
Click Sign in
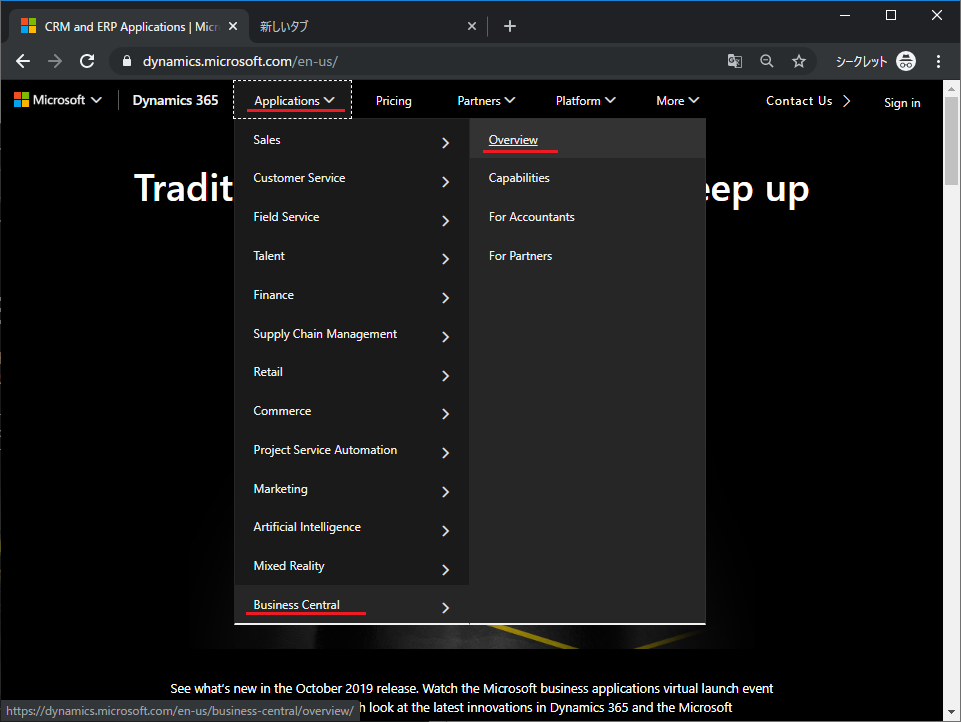(902, 103)
